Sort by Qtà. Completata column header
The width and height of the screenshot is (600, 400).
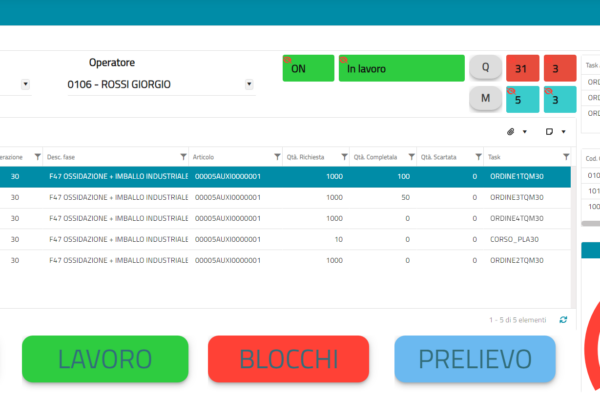tap(375, 157)
